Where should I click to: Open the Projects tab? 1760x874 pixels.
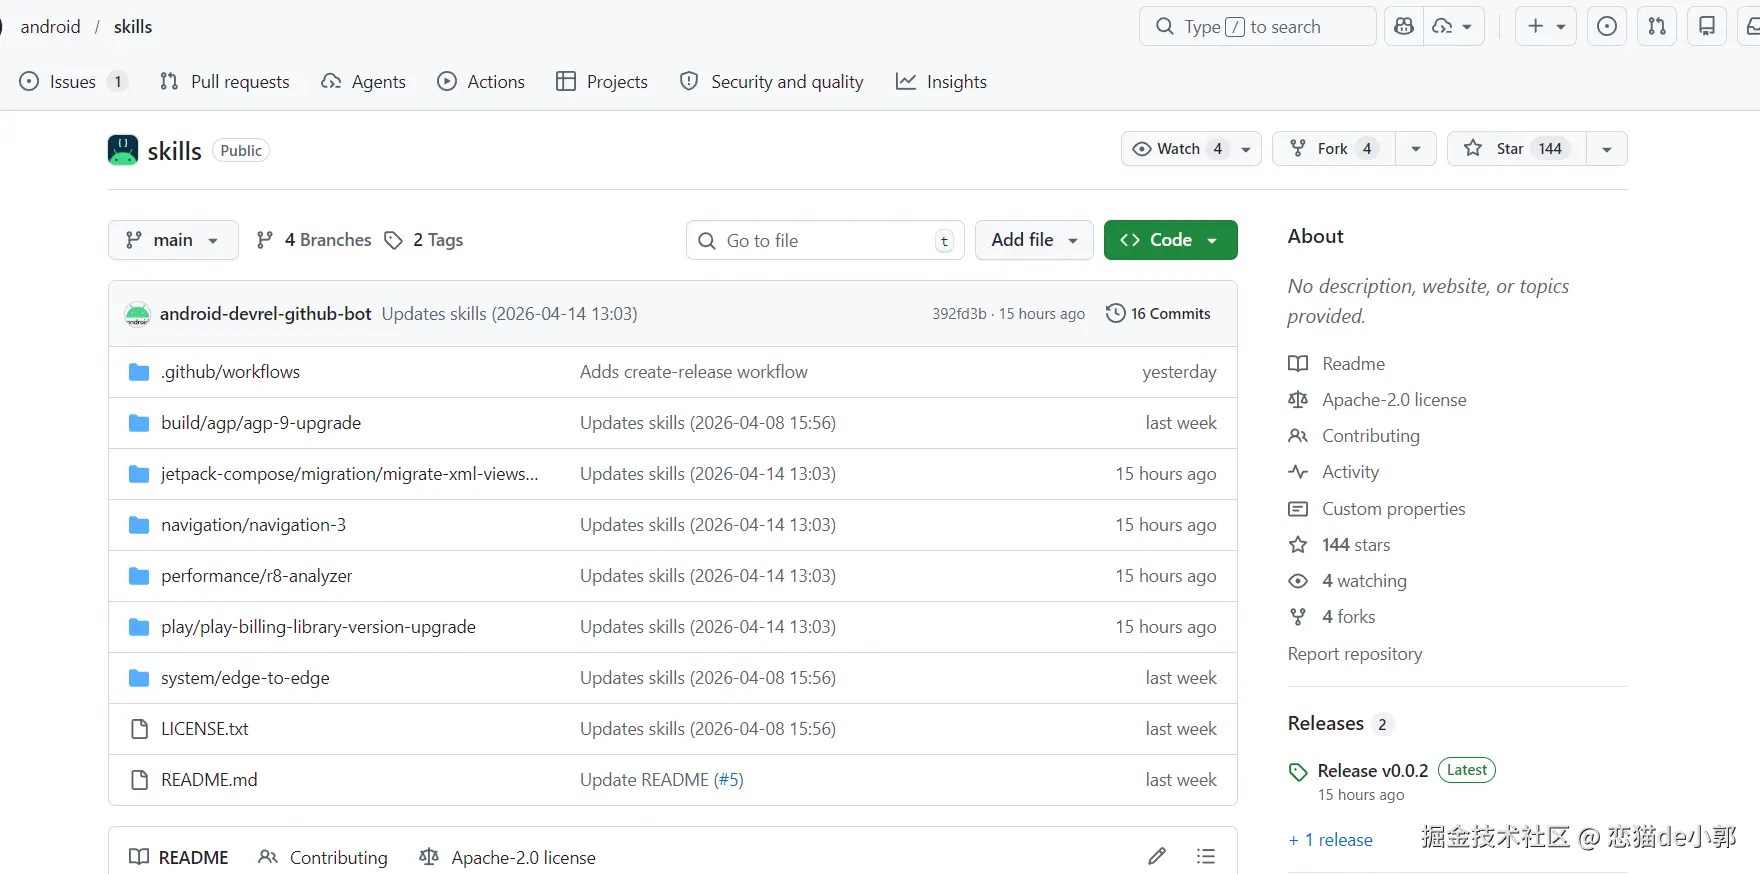(602, 82)
